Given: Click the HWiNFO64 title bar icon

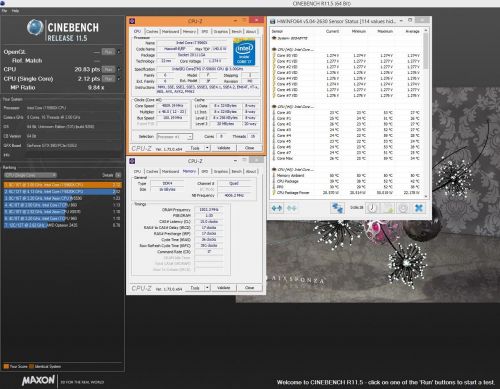Looking at the screenshot, I should click(x=273, y=21).
